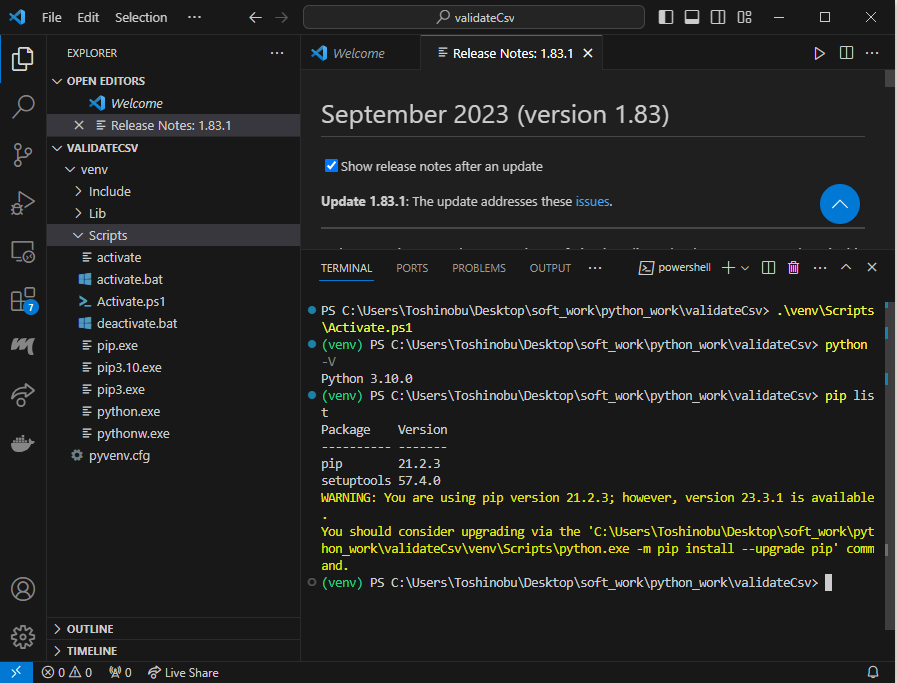
Task: Kill the active terminal
Action: coord(793,268)
